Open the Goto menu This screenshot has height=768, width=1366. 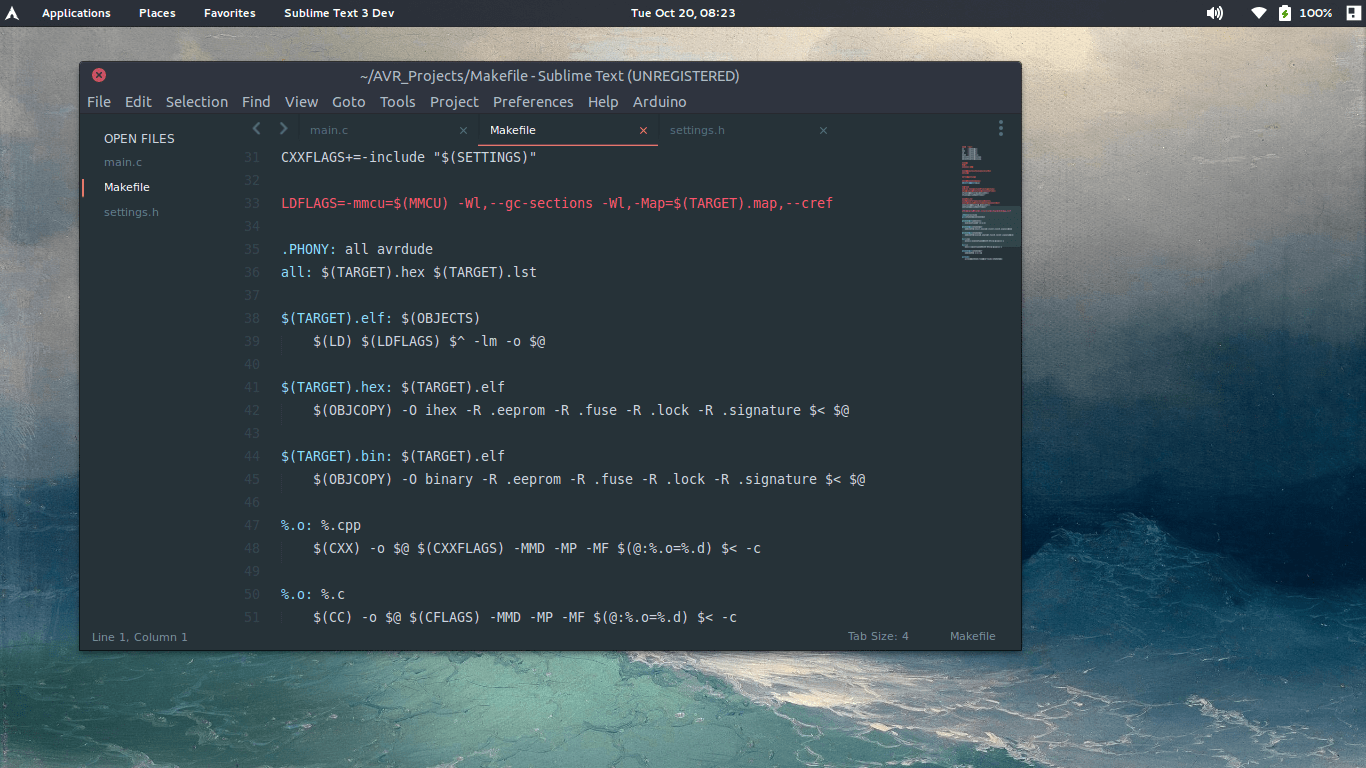click(349, 102)
